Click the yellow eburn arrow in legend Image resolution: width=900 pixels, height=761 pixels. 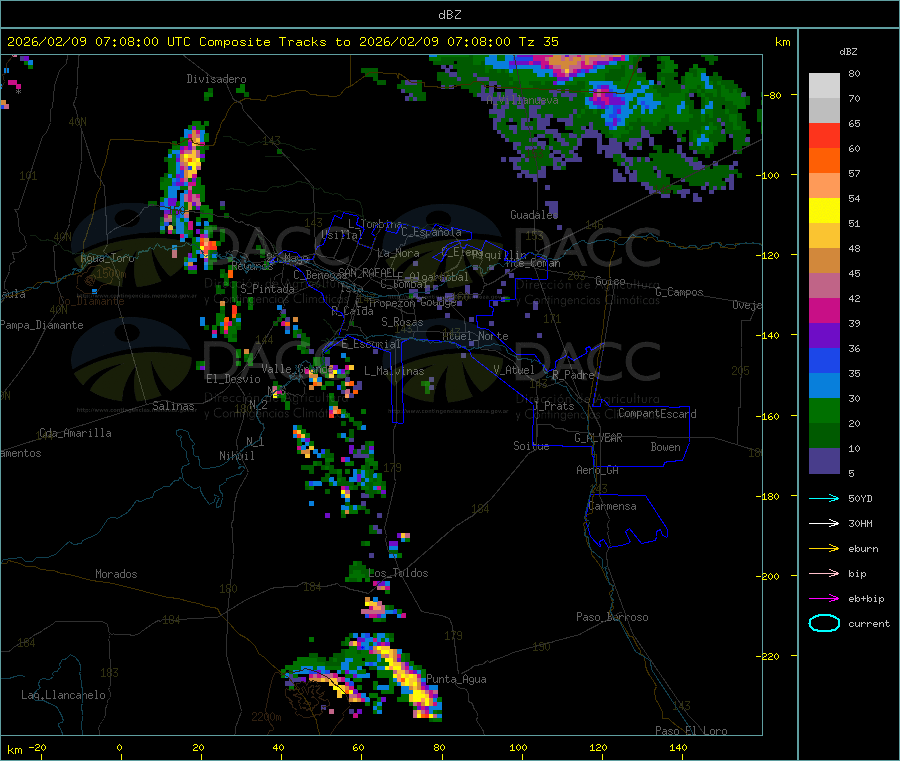[x=824, y=549]
